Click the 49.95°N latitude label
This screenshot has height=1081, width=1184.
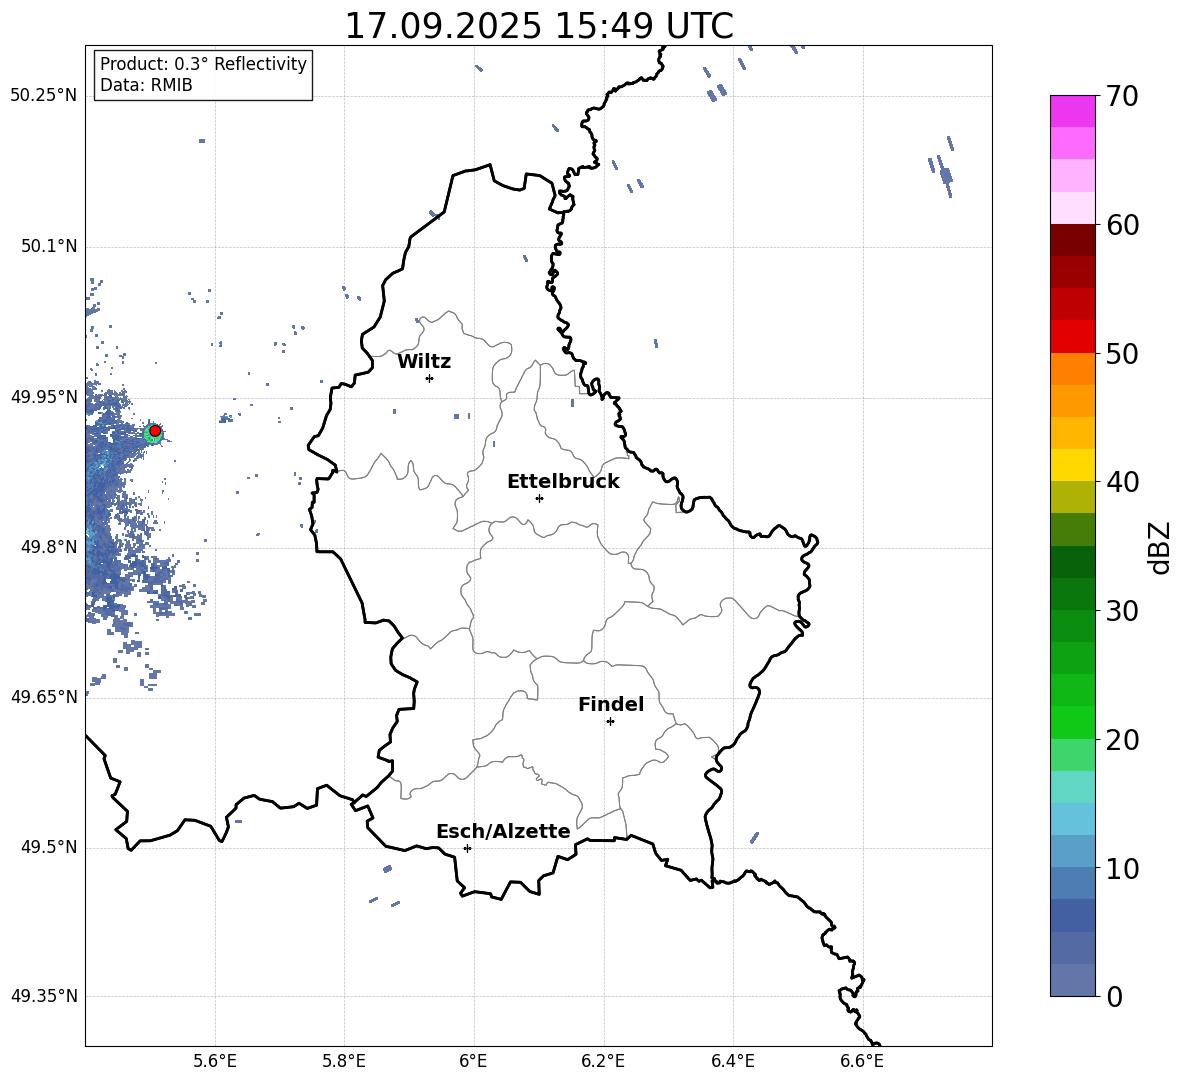pyautogui.click(x=44, y=397)
